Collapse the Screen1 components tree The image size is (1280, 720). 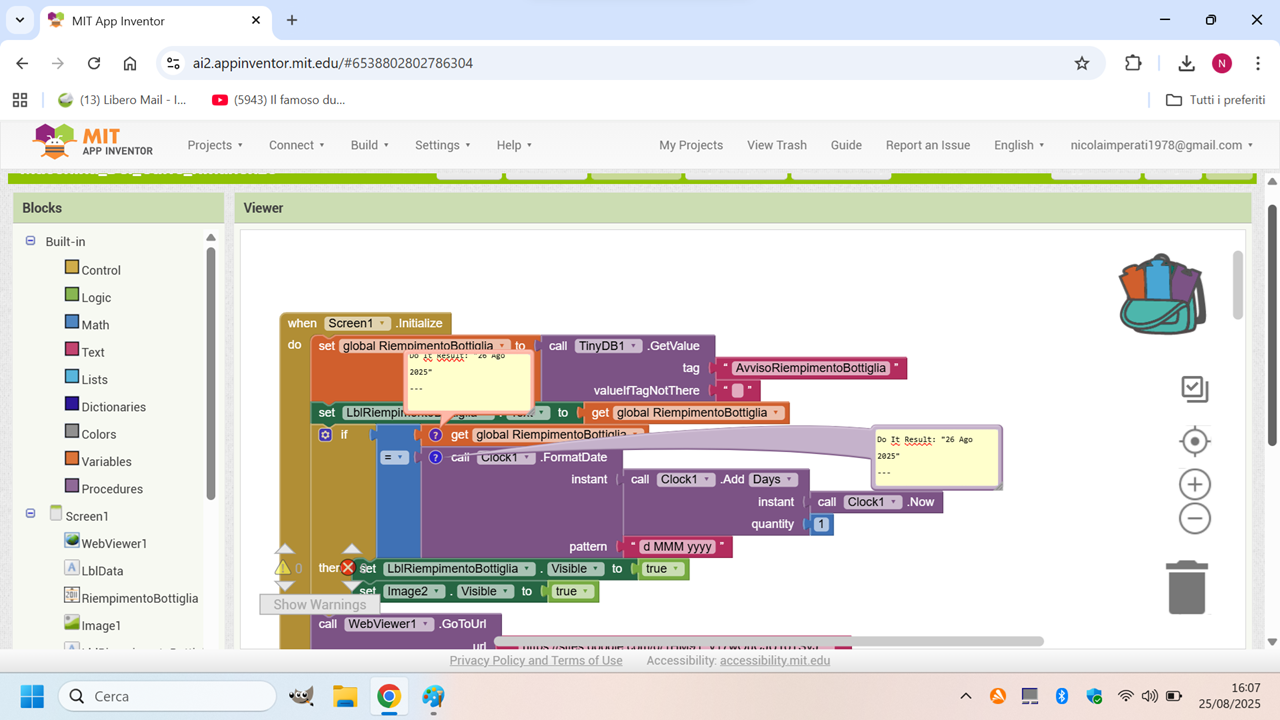pos(30,514)
